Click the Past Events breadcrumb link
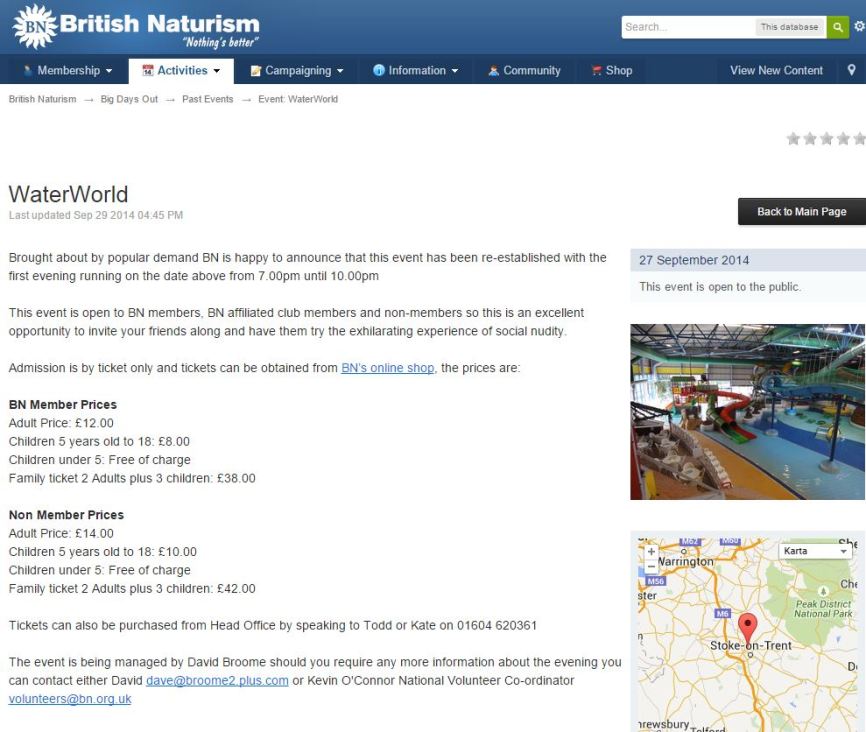 207,99
